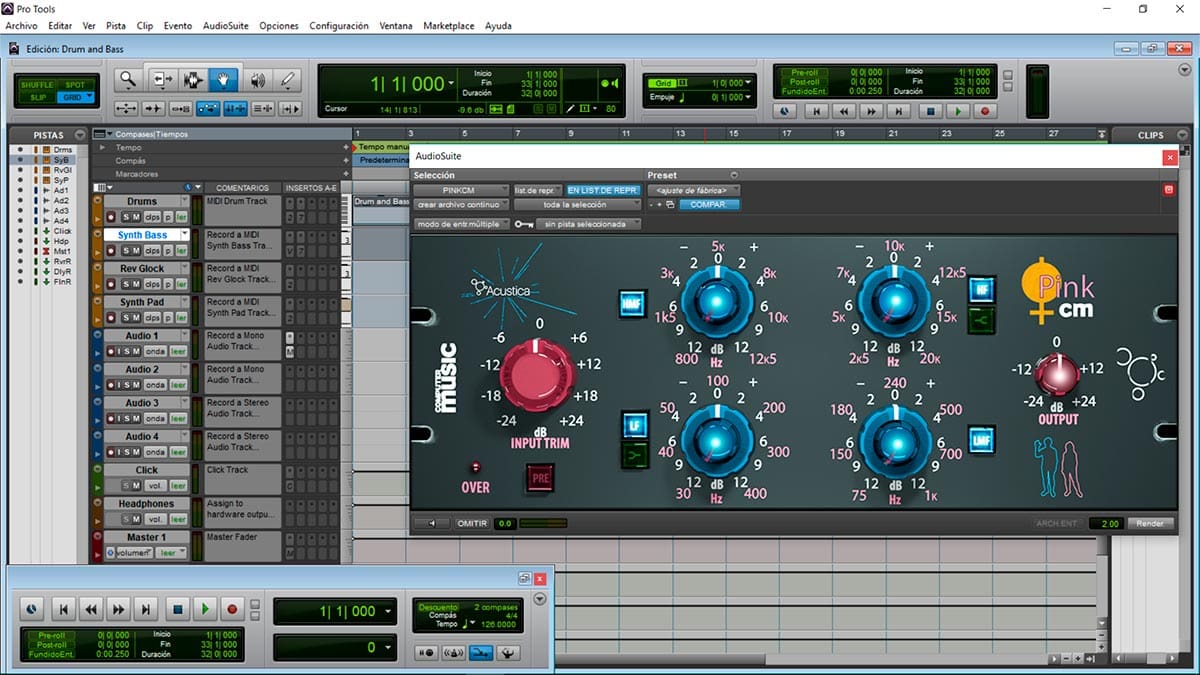
Task: Open the 'ajuste de fábrica' preset dropdown
Action: [694, 190]
